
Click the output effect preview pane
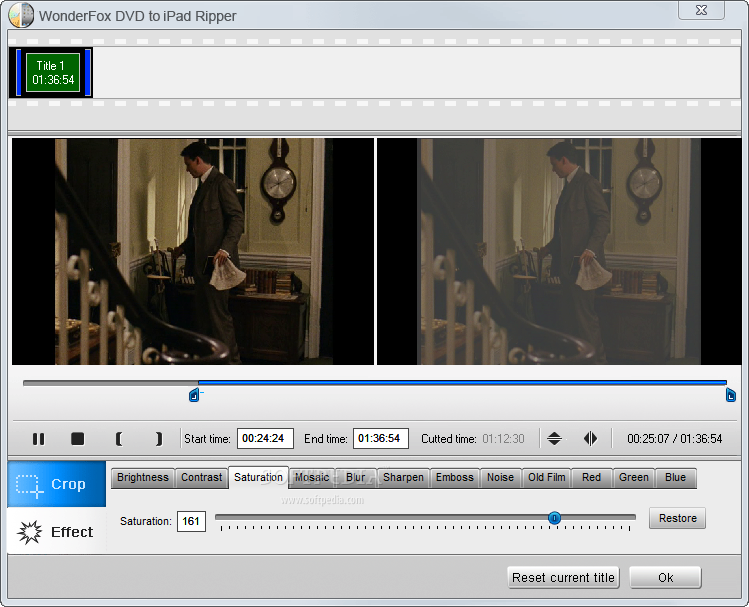point(559,252)
